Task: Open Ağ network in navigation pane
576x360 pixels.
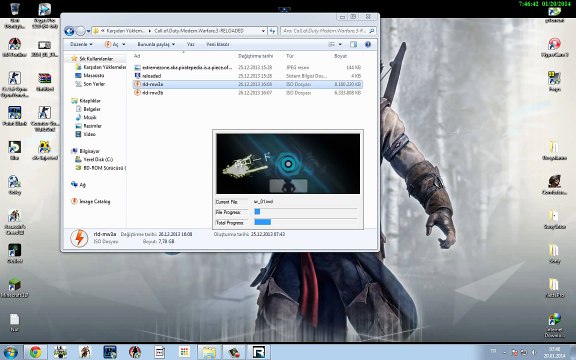Action: click(79, 185)
